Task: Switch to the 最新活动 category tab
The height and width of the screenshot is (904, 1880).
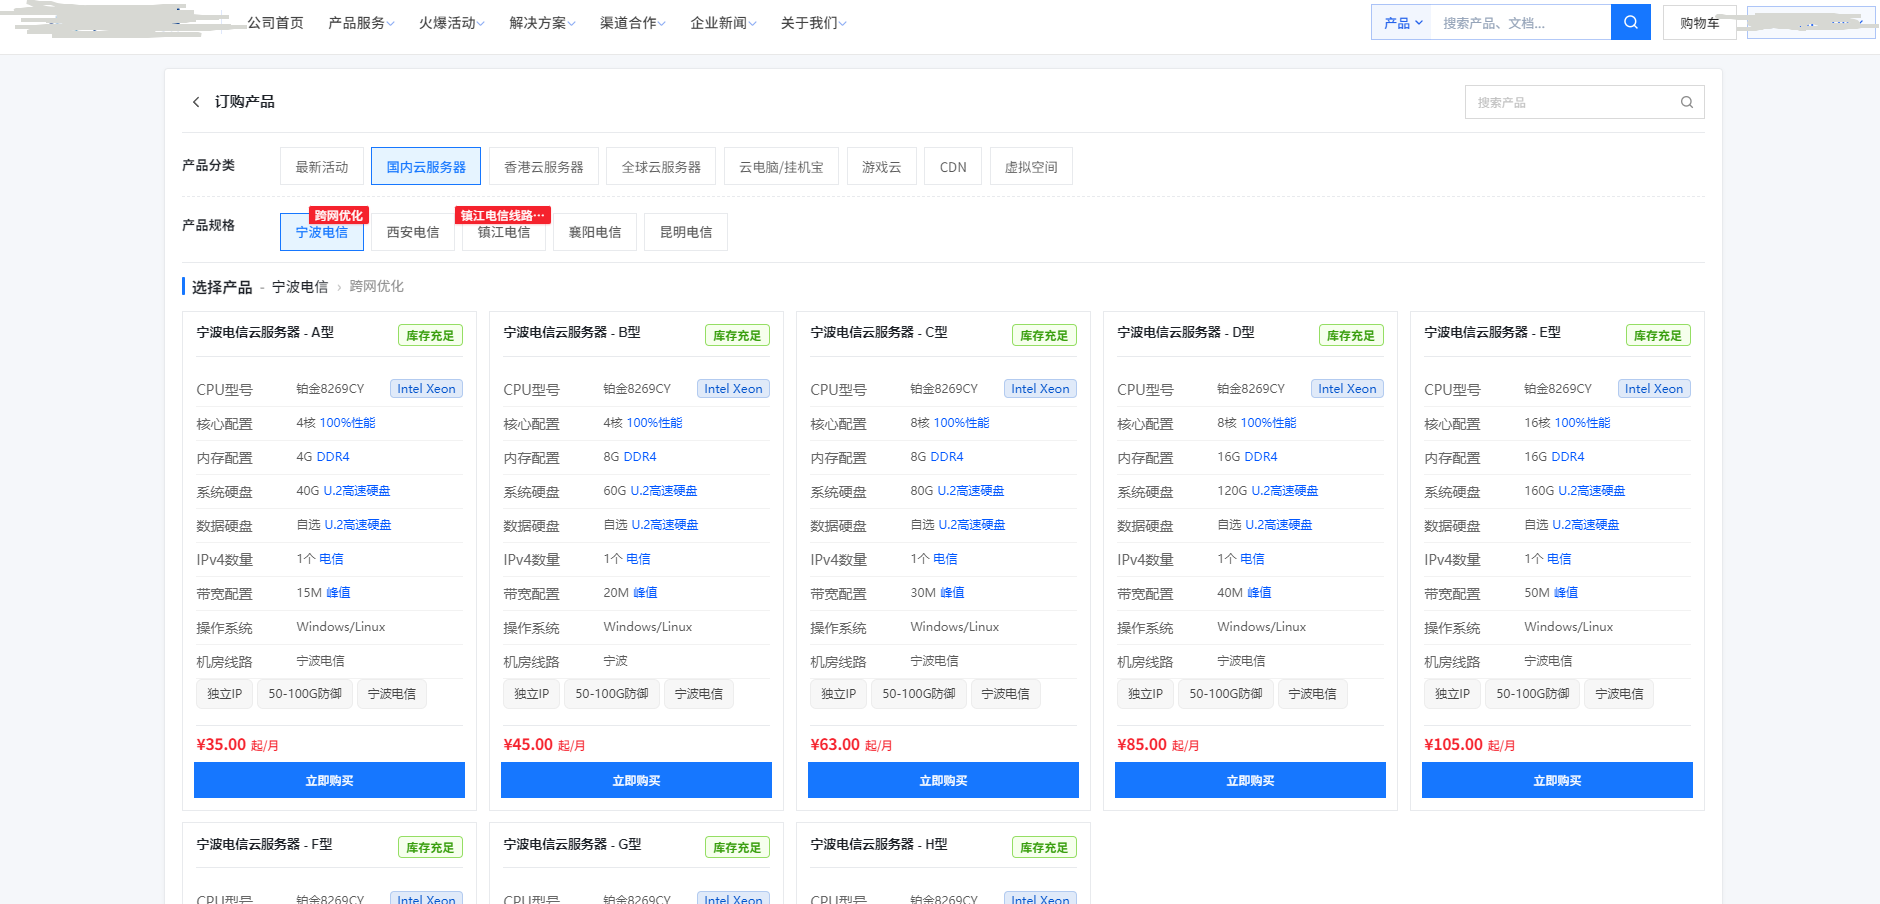Action: [x=322, y=167]
